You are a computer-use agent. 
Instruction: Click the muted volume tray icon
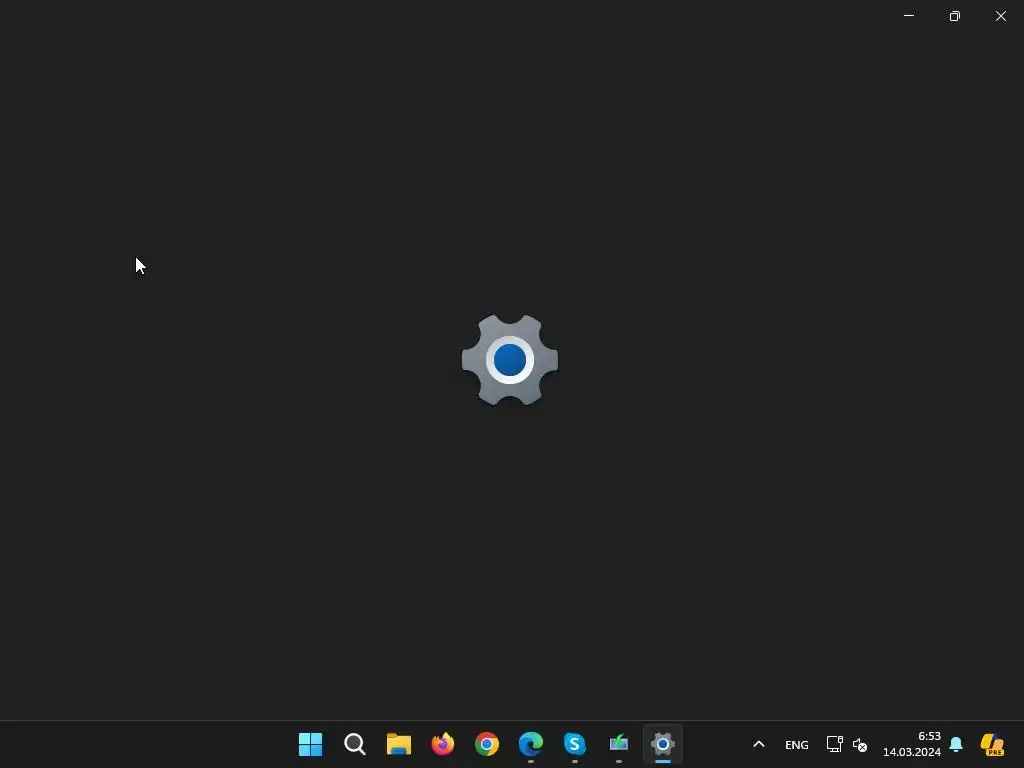tap(860, 744)
